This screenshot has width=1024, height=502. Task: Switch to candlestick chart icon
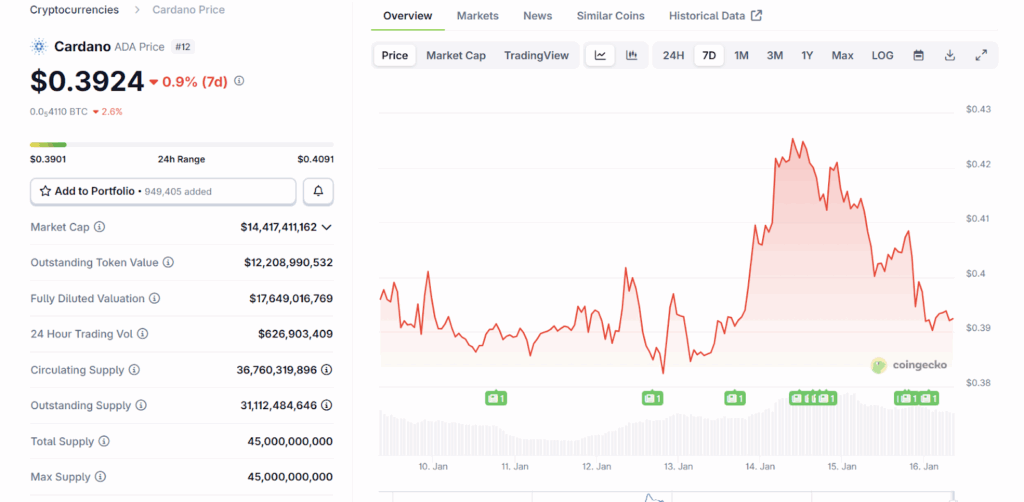pyautogui.click(x=631, y=55)
